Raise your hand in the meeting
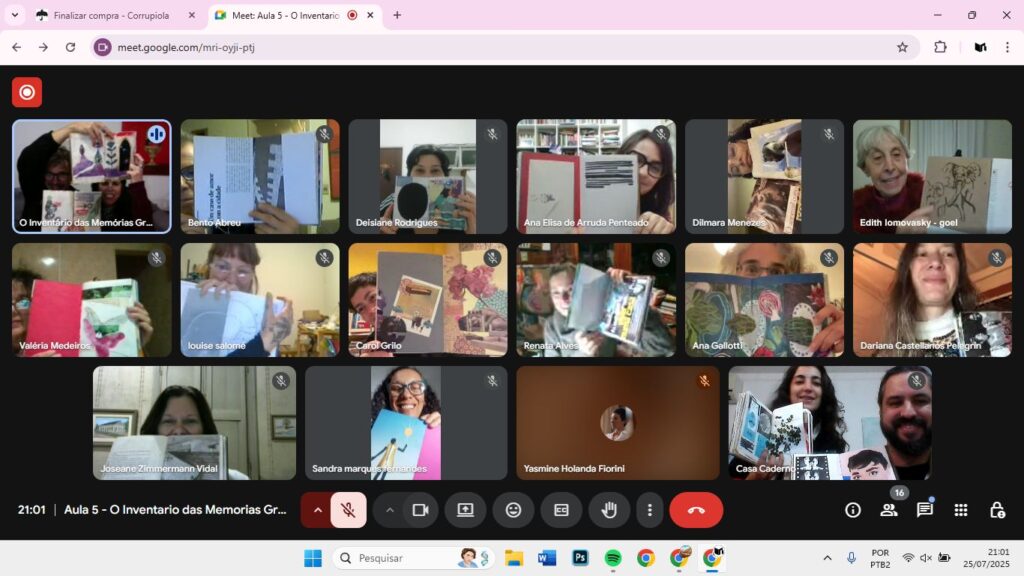The image size is (1024, 576). tap(609, 510)
